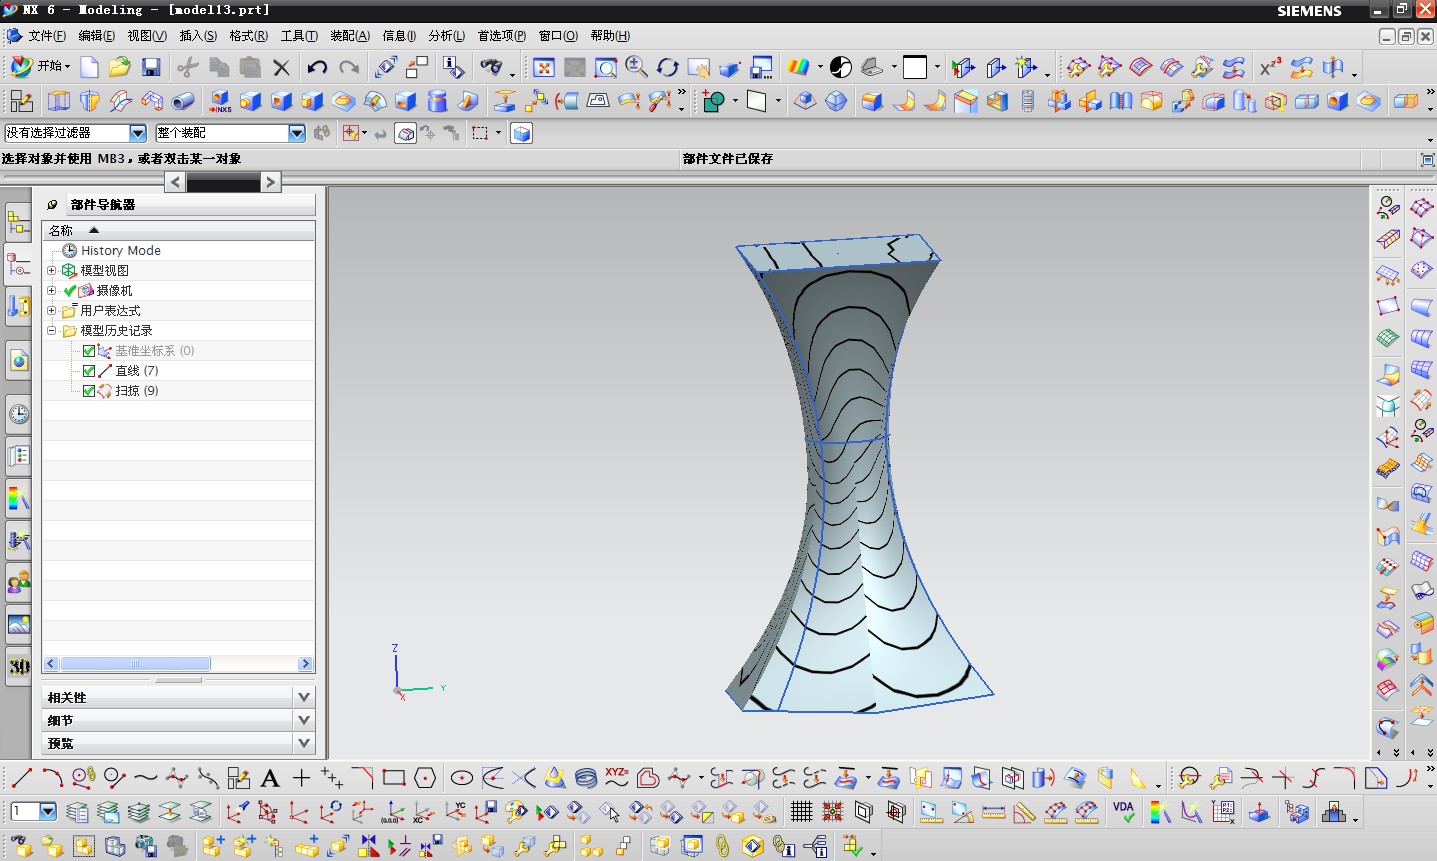Image resolution: width=1437 pixels, height=861 pixels.
Task: Choose the Text 'A' curve tool
Action: (270, 777)
